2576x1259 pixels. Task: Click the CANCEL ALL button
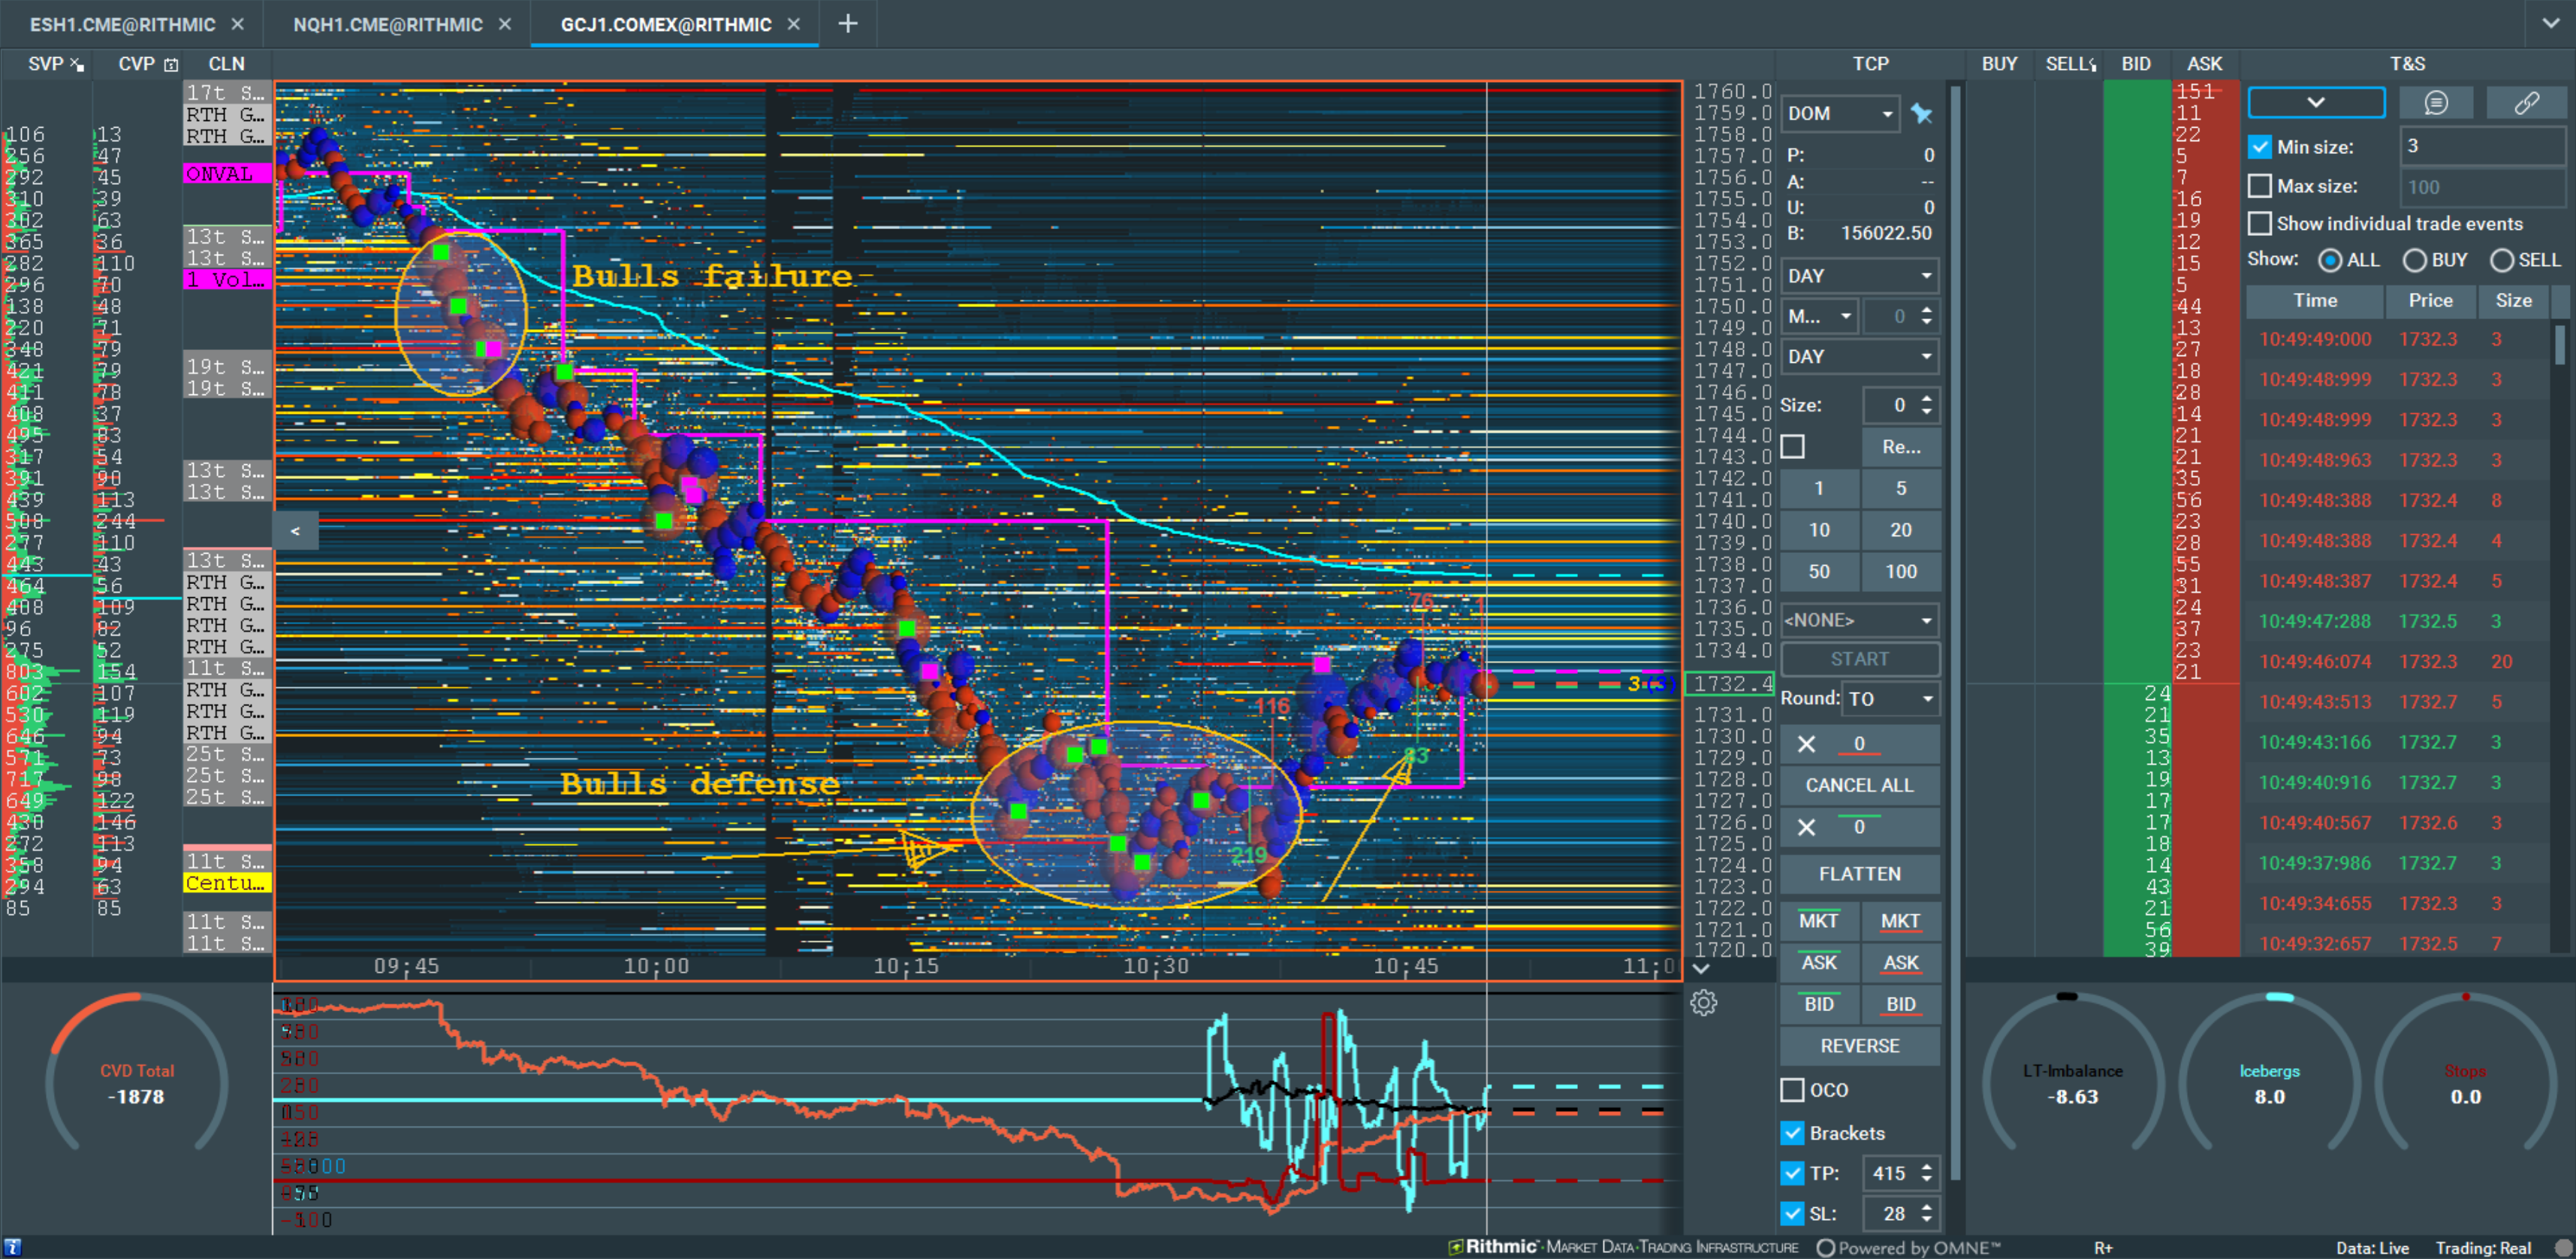coord(1860,786)
